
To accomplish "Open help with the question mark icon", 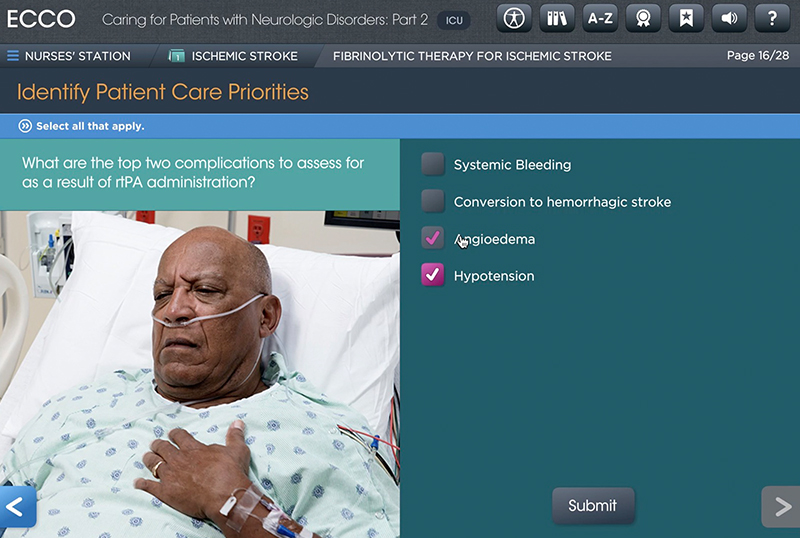I will (x=772, y=18).
